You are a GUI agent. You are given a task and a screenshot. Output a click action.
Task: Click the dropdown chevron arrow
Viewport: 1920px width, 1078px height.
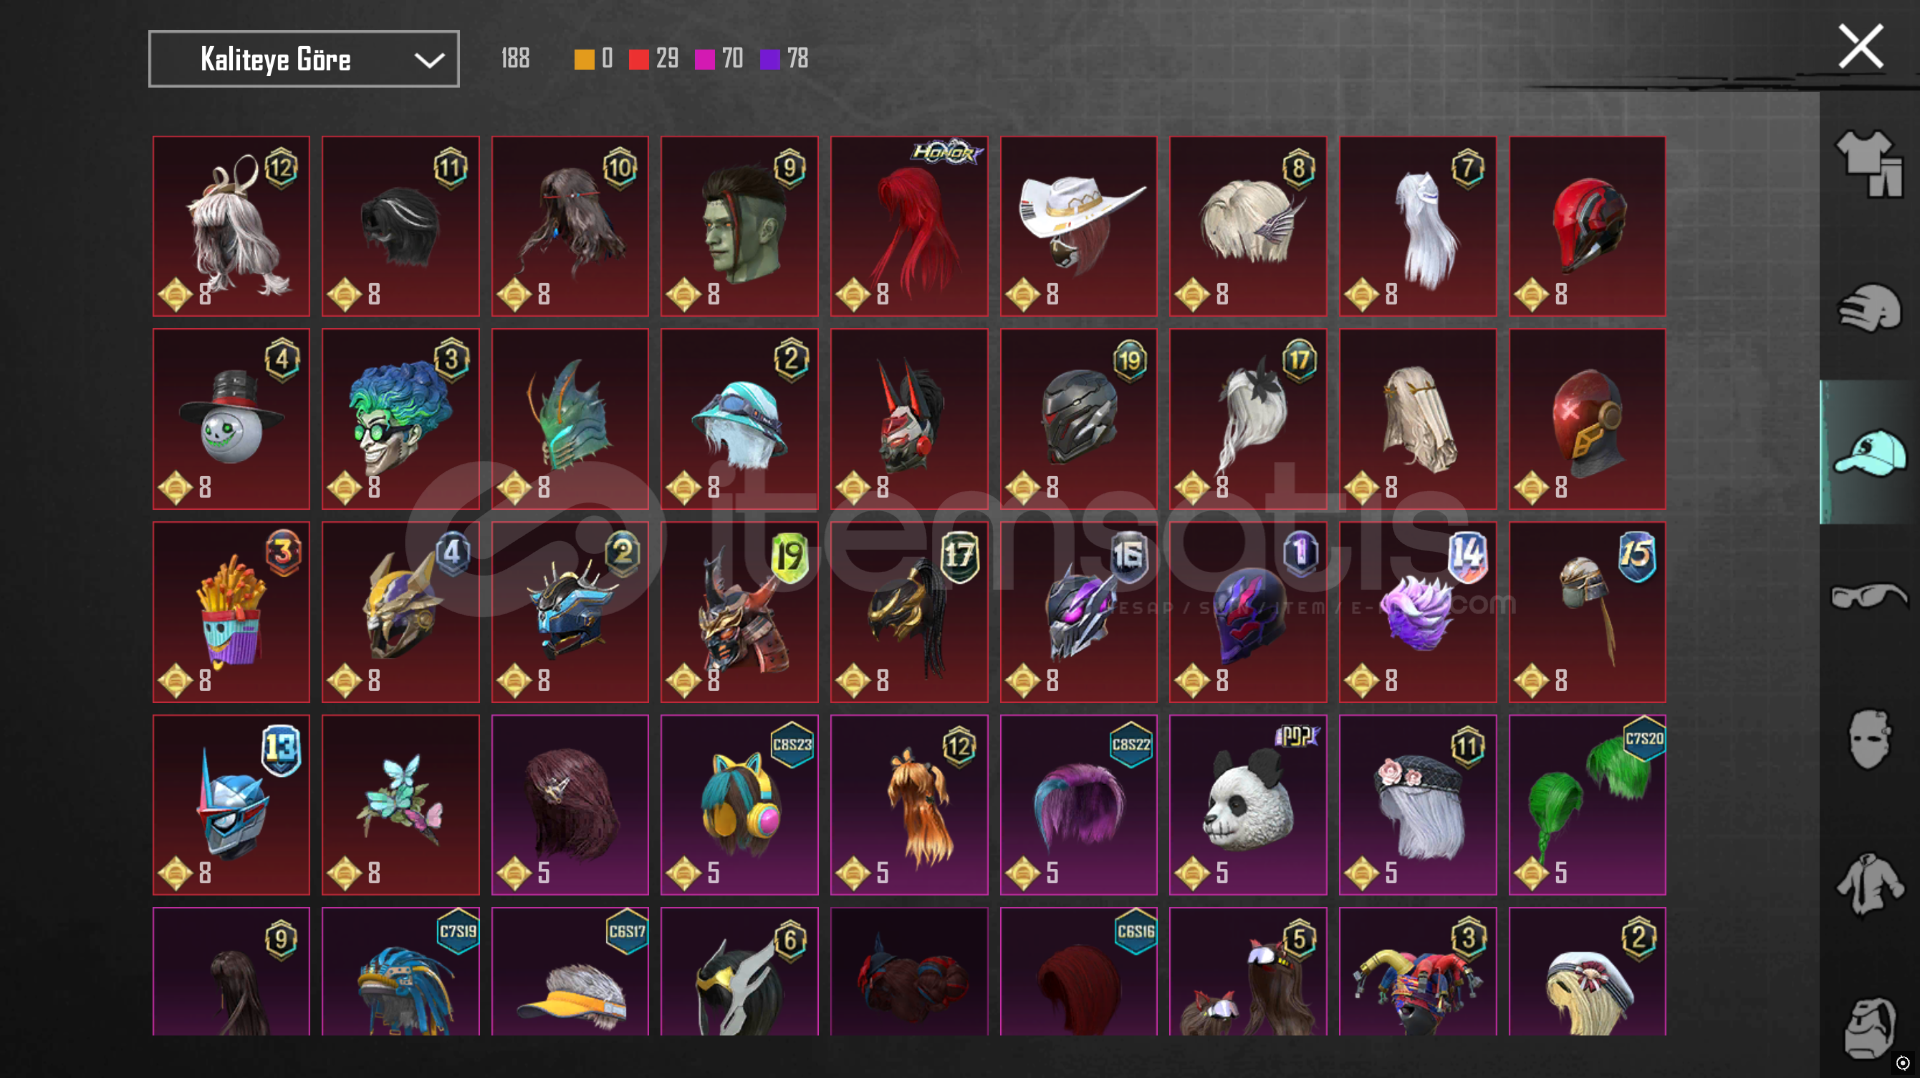430,60
